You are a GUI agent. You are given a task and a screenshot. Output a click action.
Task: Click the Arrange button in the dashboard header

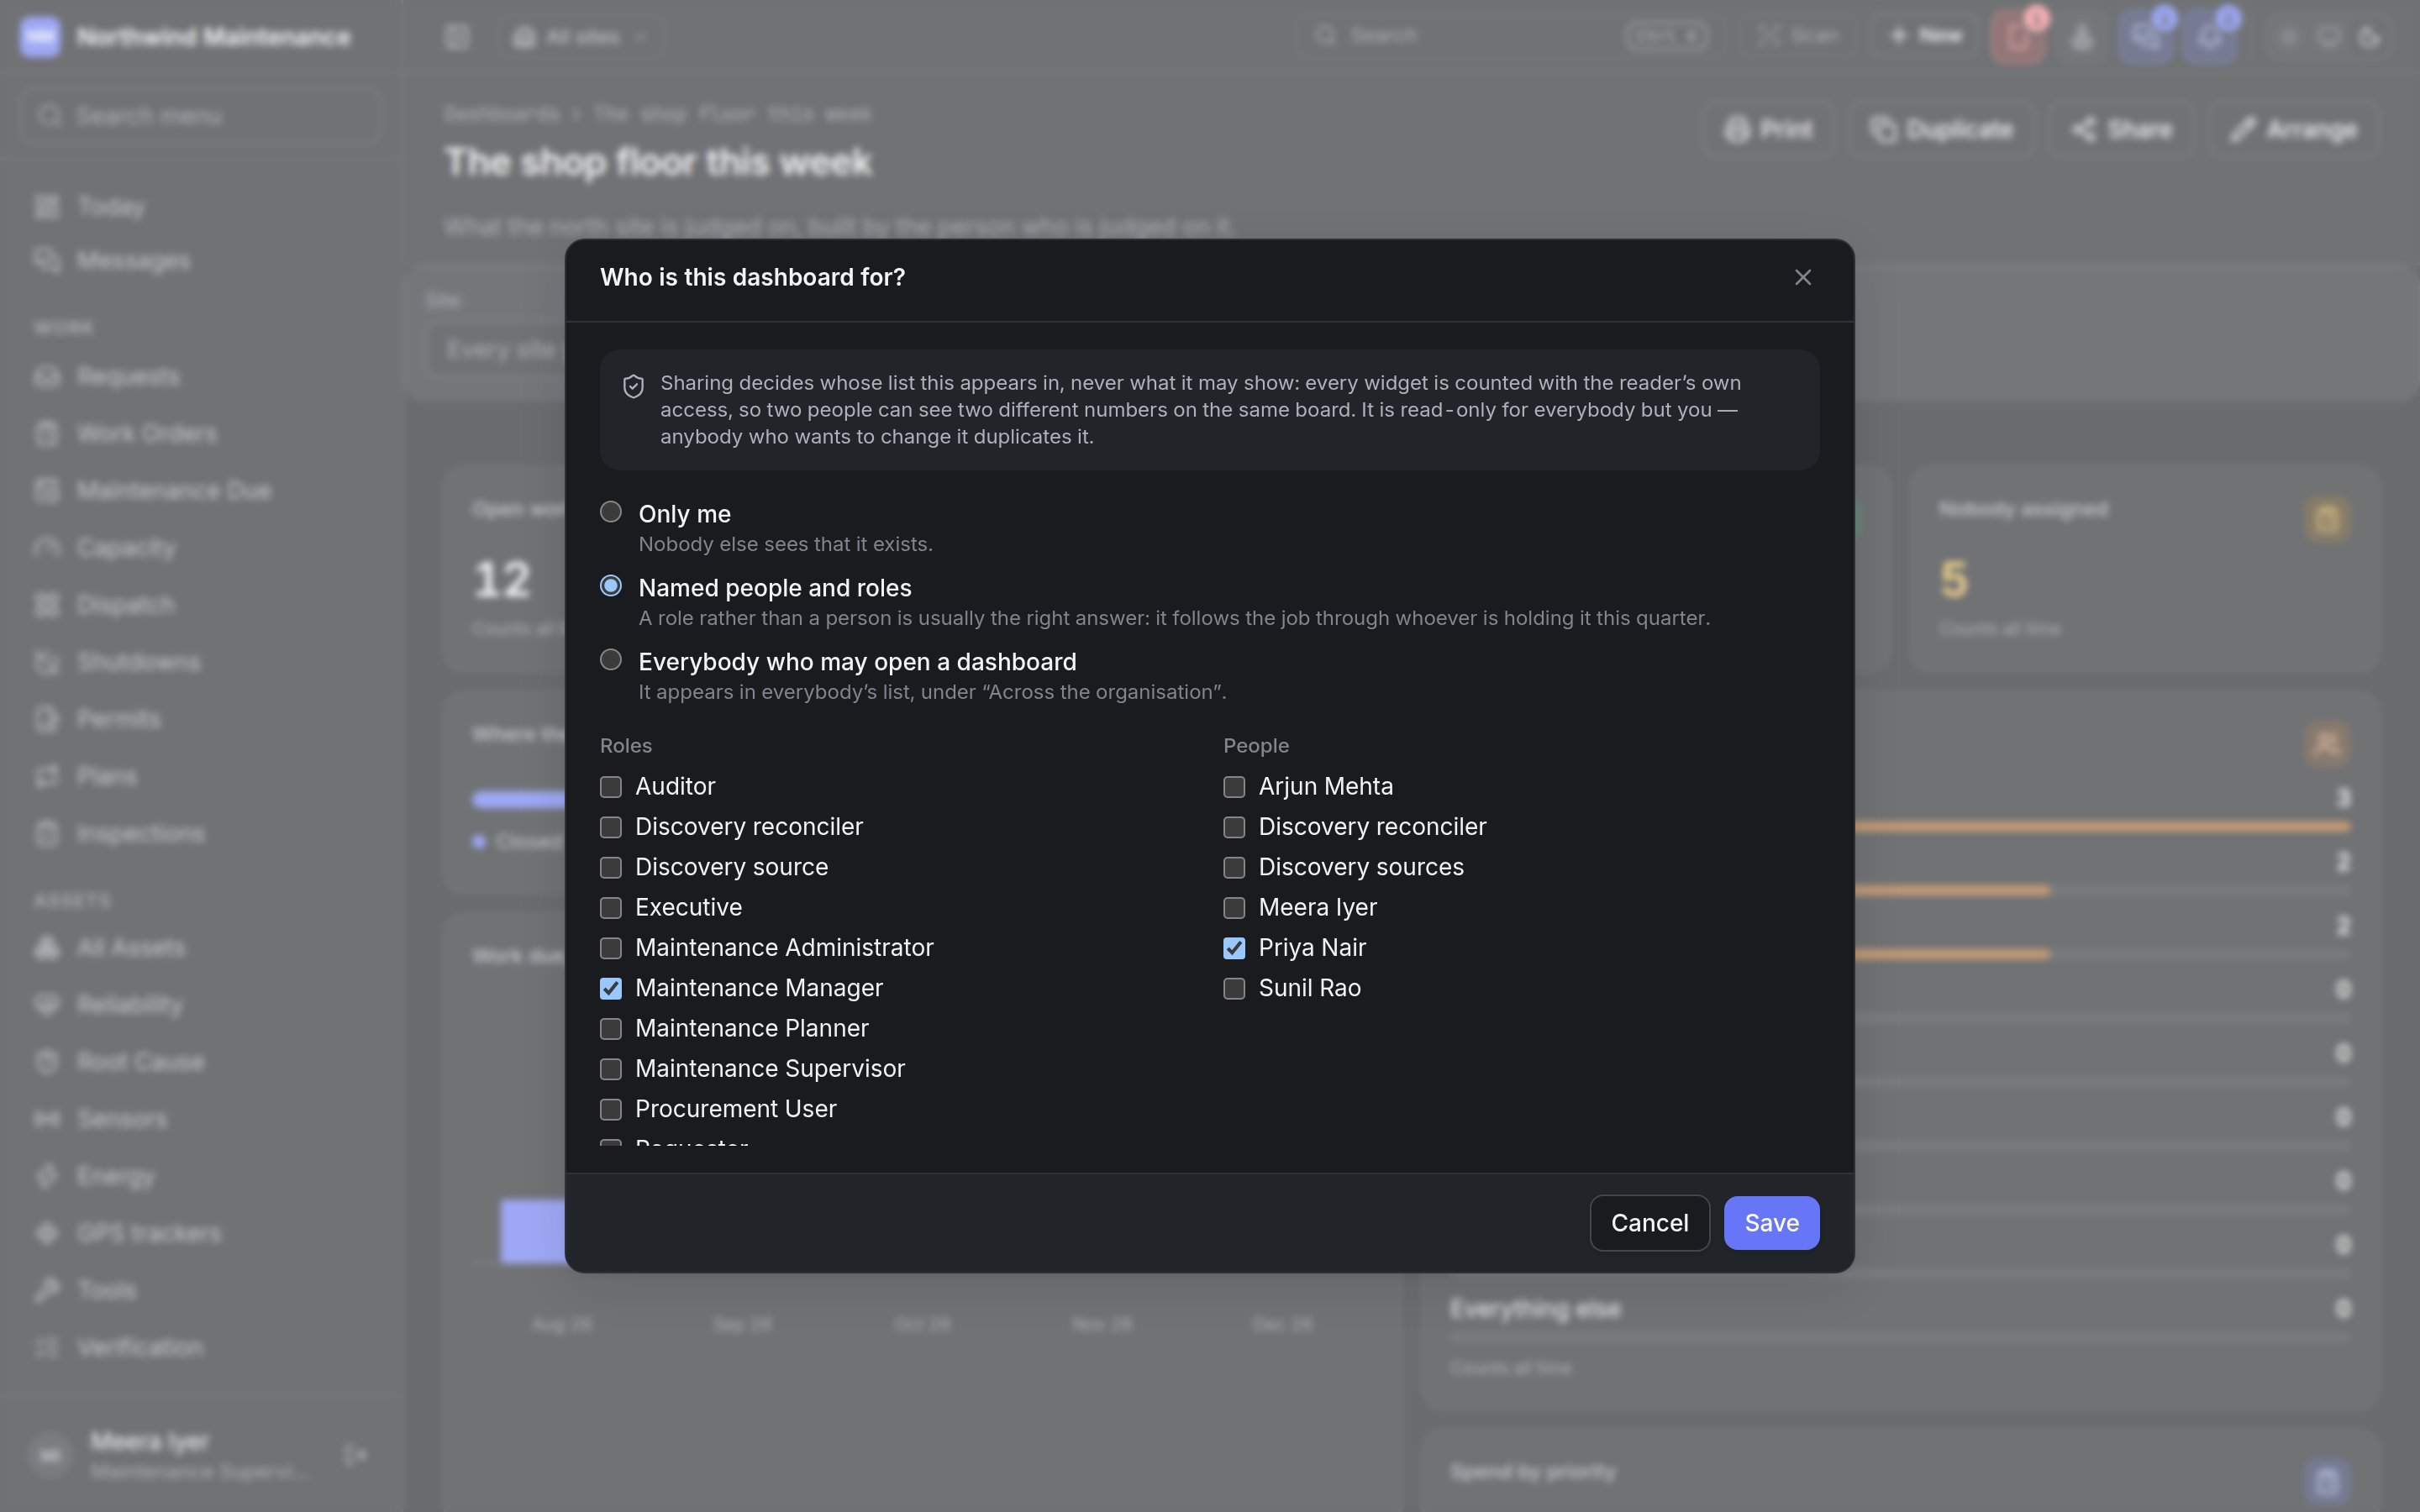point(2293,129)
